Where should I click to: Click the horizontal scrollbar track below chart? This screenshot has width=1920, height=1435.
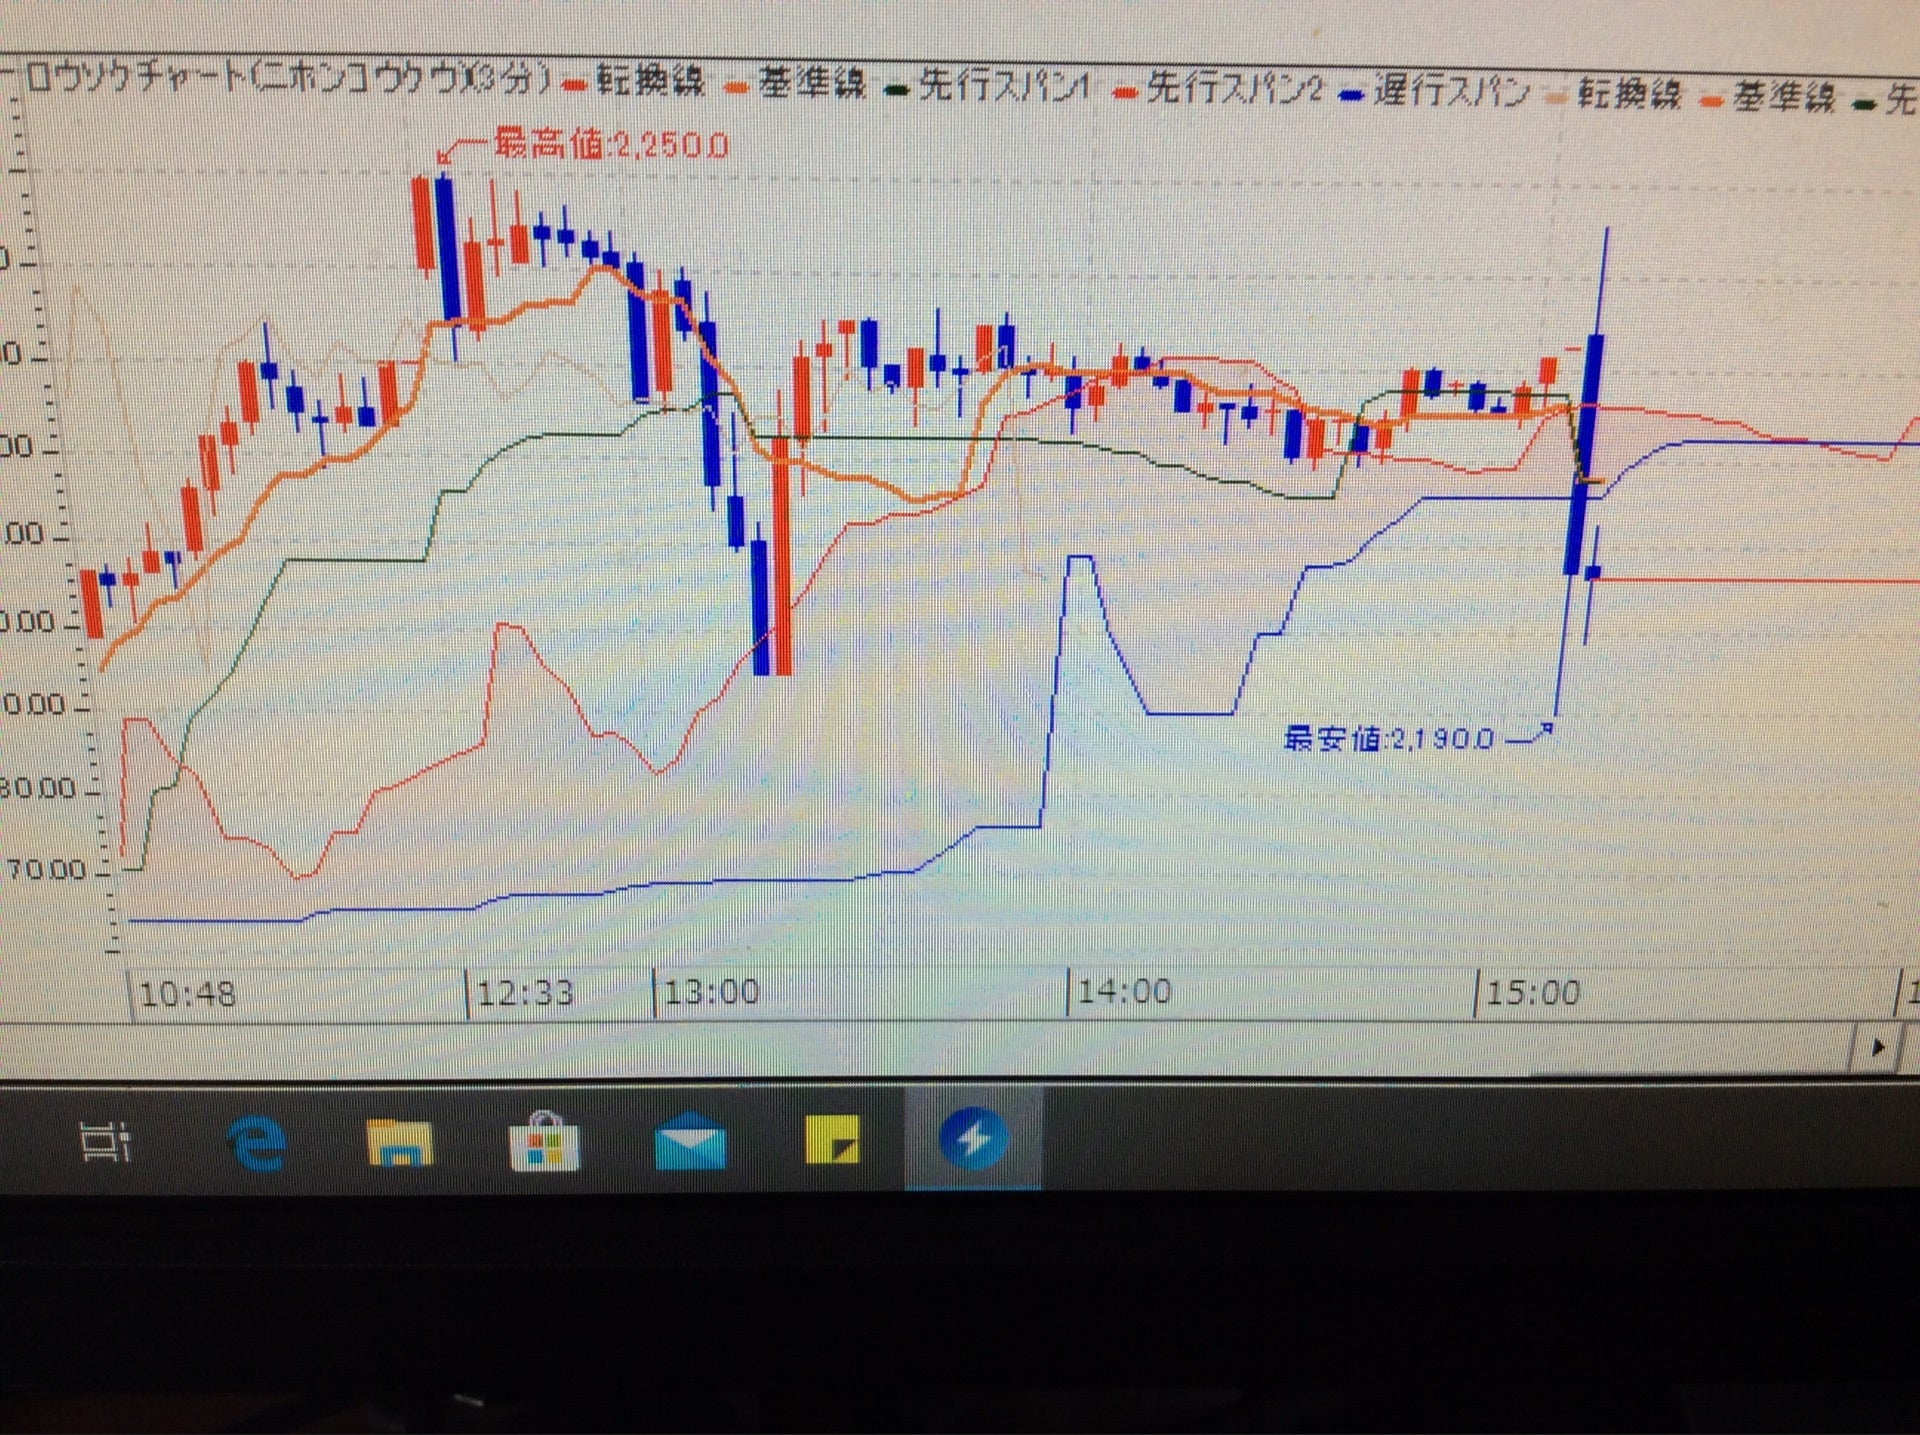coord(900,1048)
